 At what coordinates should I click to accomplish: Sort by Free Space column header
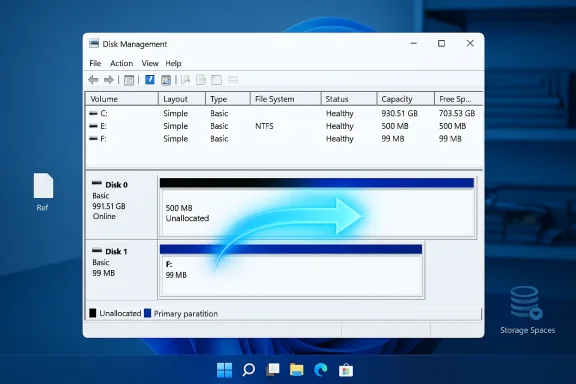(458, 99)
